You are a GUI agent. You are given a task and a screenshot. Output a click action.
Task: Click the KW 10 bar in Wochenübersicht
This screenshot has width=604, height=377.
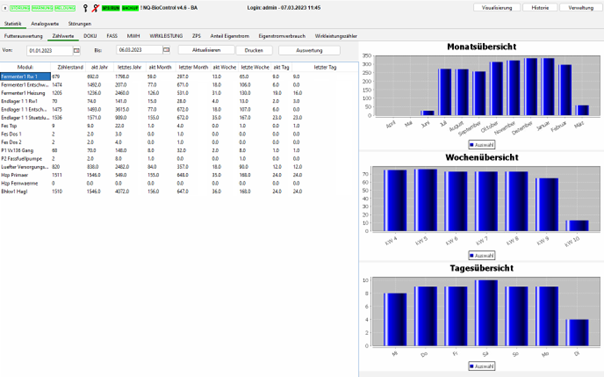pyautogui.click(x=577, y=226)
